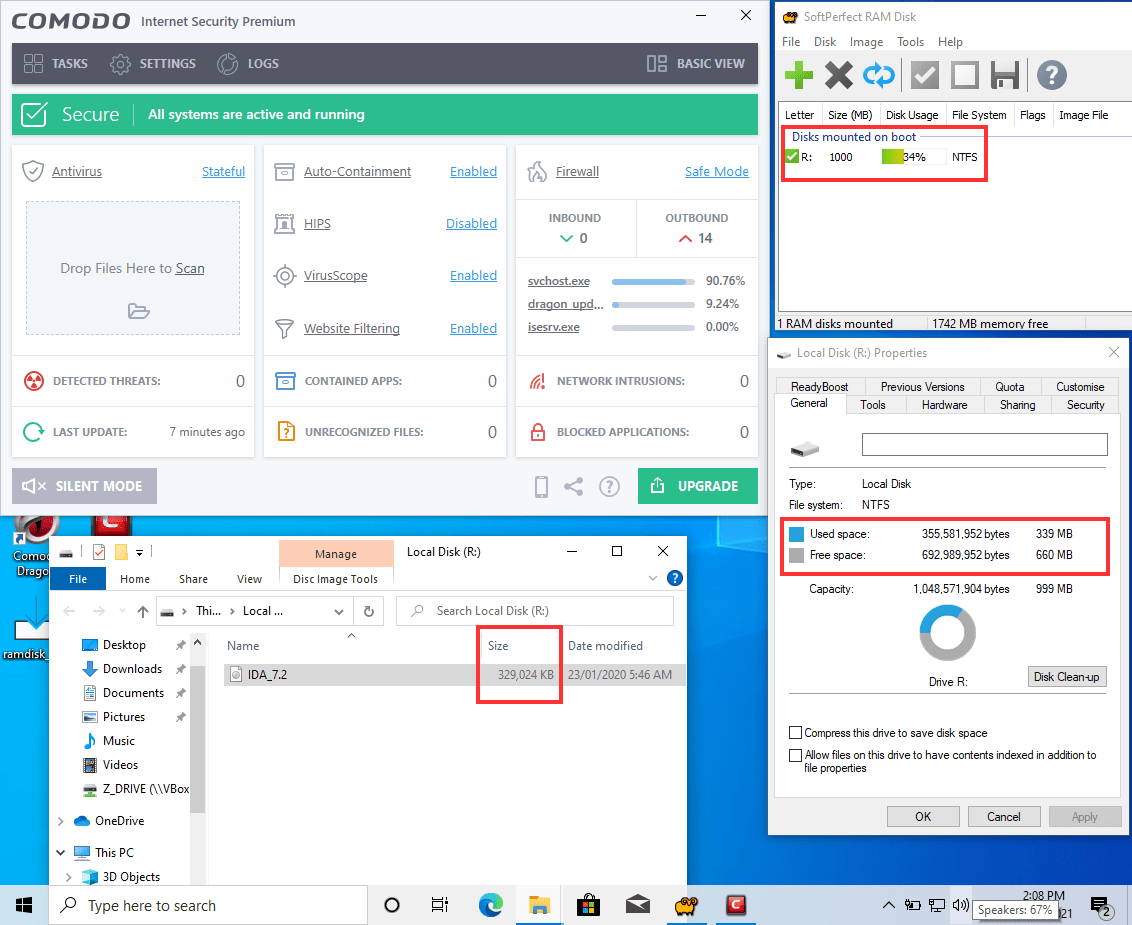Click Comodo taskbar icon
1132x925 pixels.
click(x=736, y=906)
